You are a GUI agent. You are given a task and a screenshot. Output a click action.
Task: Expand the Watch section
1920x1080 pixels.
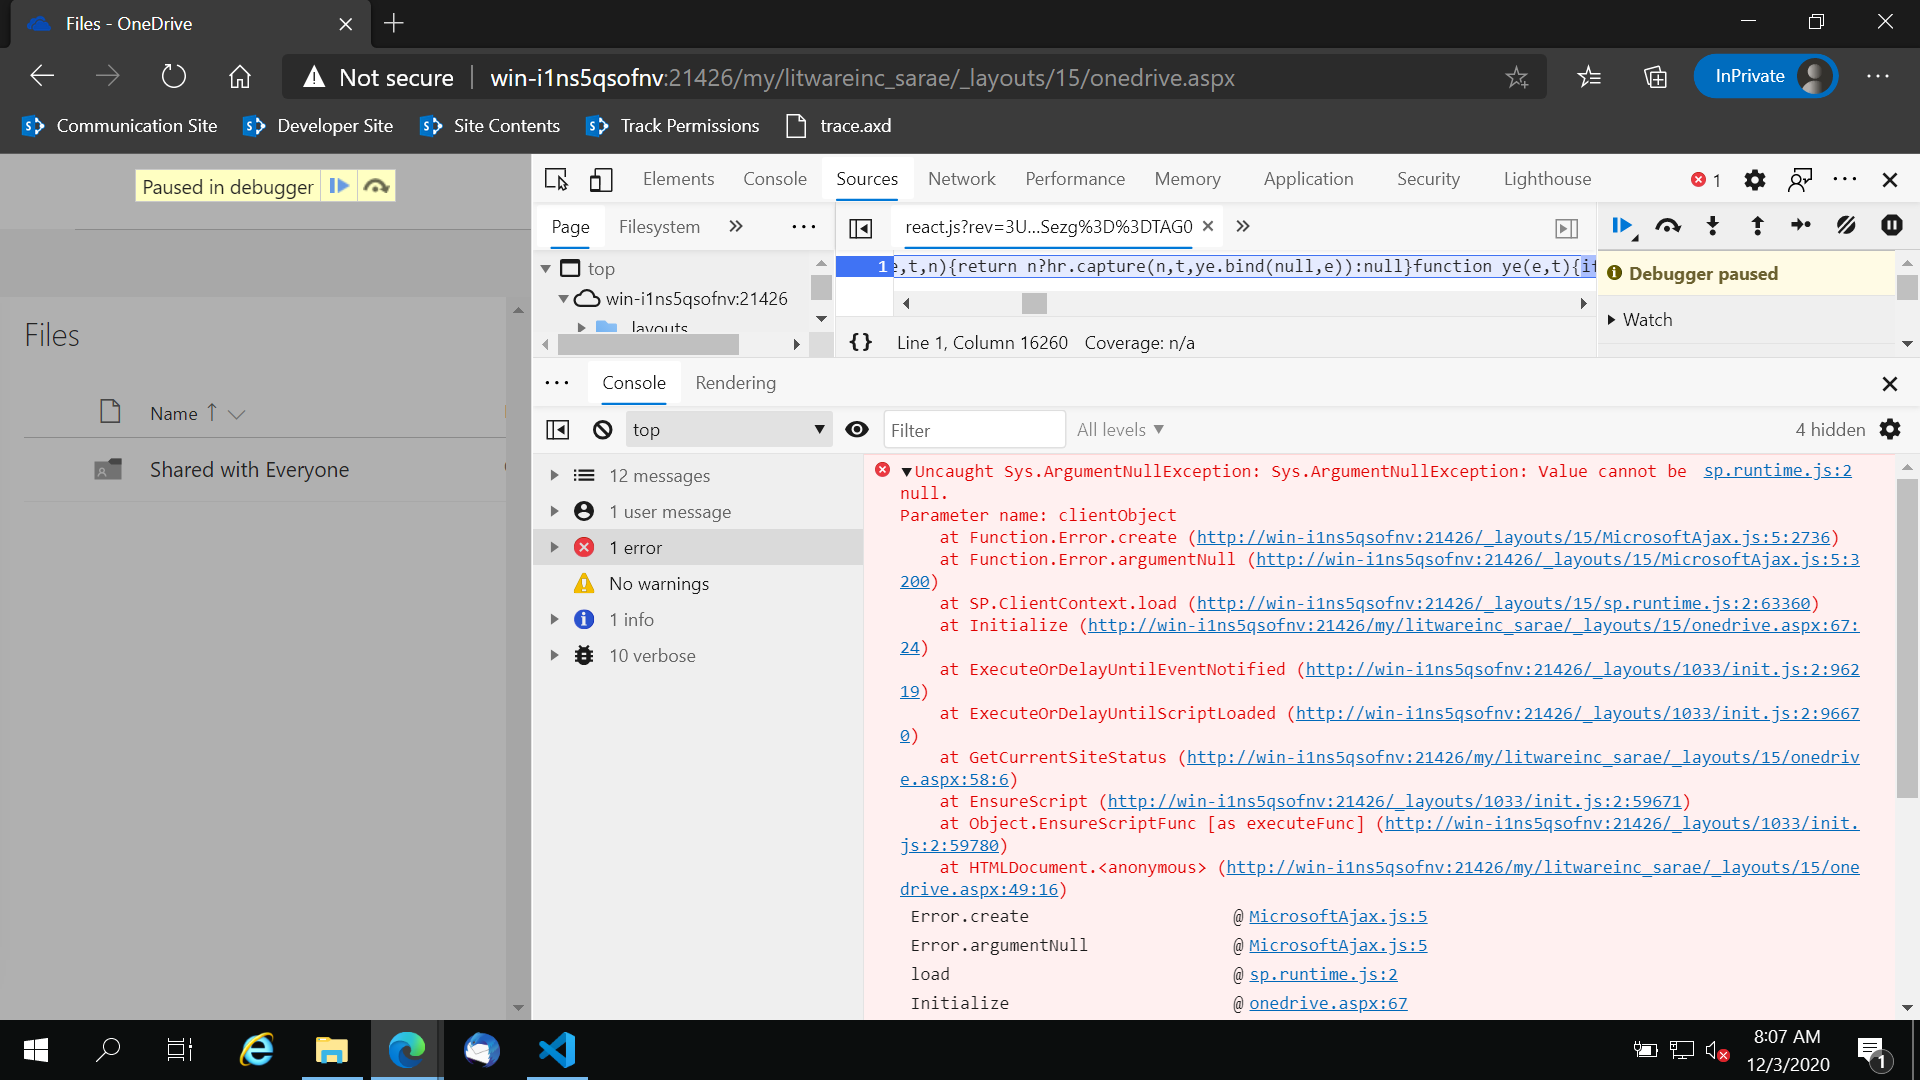point(1646,320)
